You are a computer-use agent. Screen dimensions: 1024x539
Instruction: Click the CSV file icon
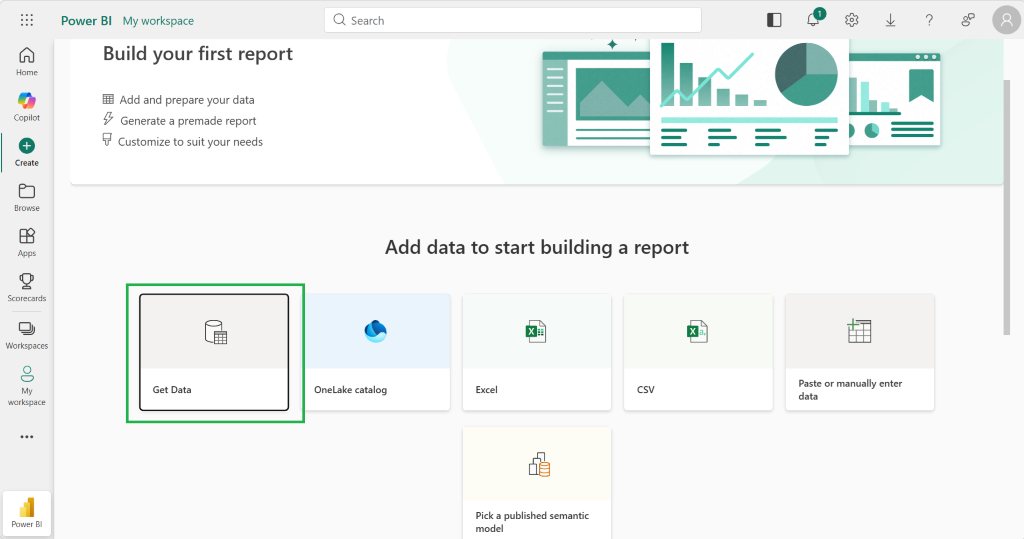coord(697,332)
